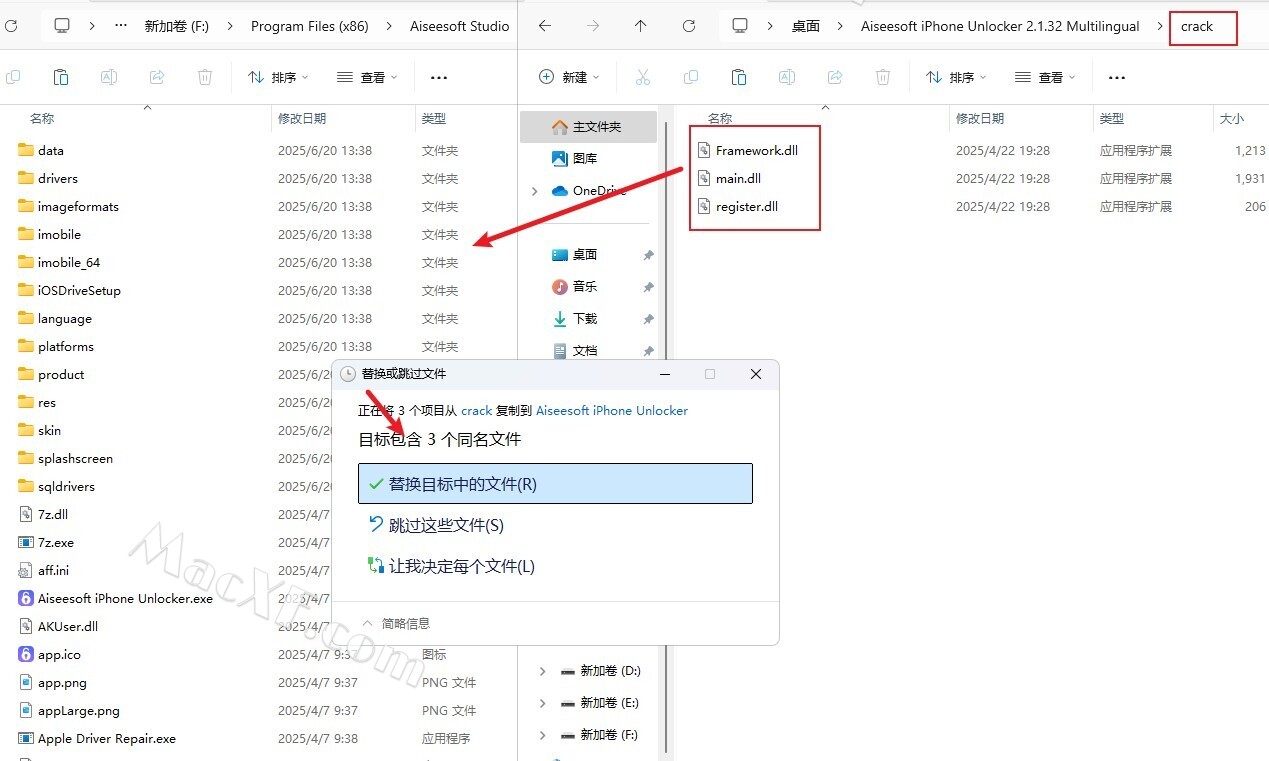This screenshot has height=761, width=1269.
Task: Select Replace the files in the destination (替换目标中的文件)
Action: [555, 484]
